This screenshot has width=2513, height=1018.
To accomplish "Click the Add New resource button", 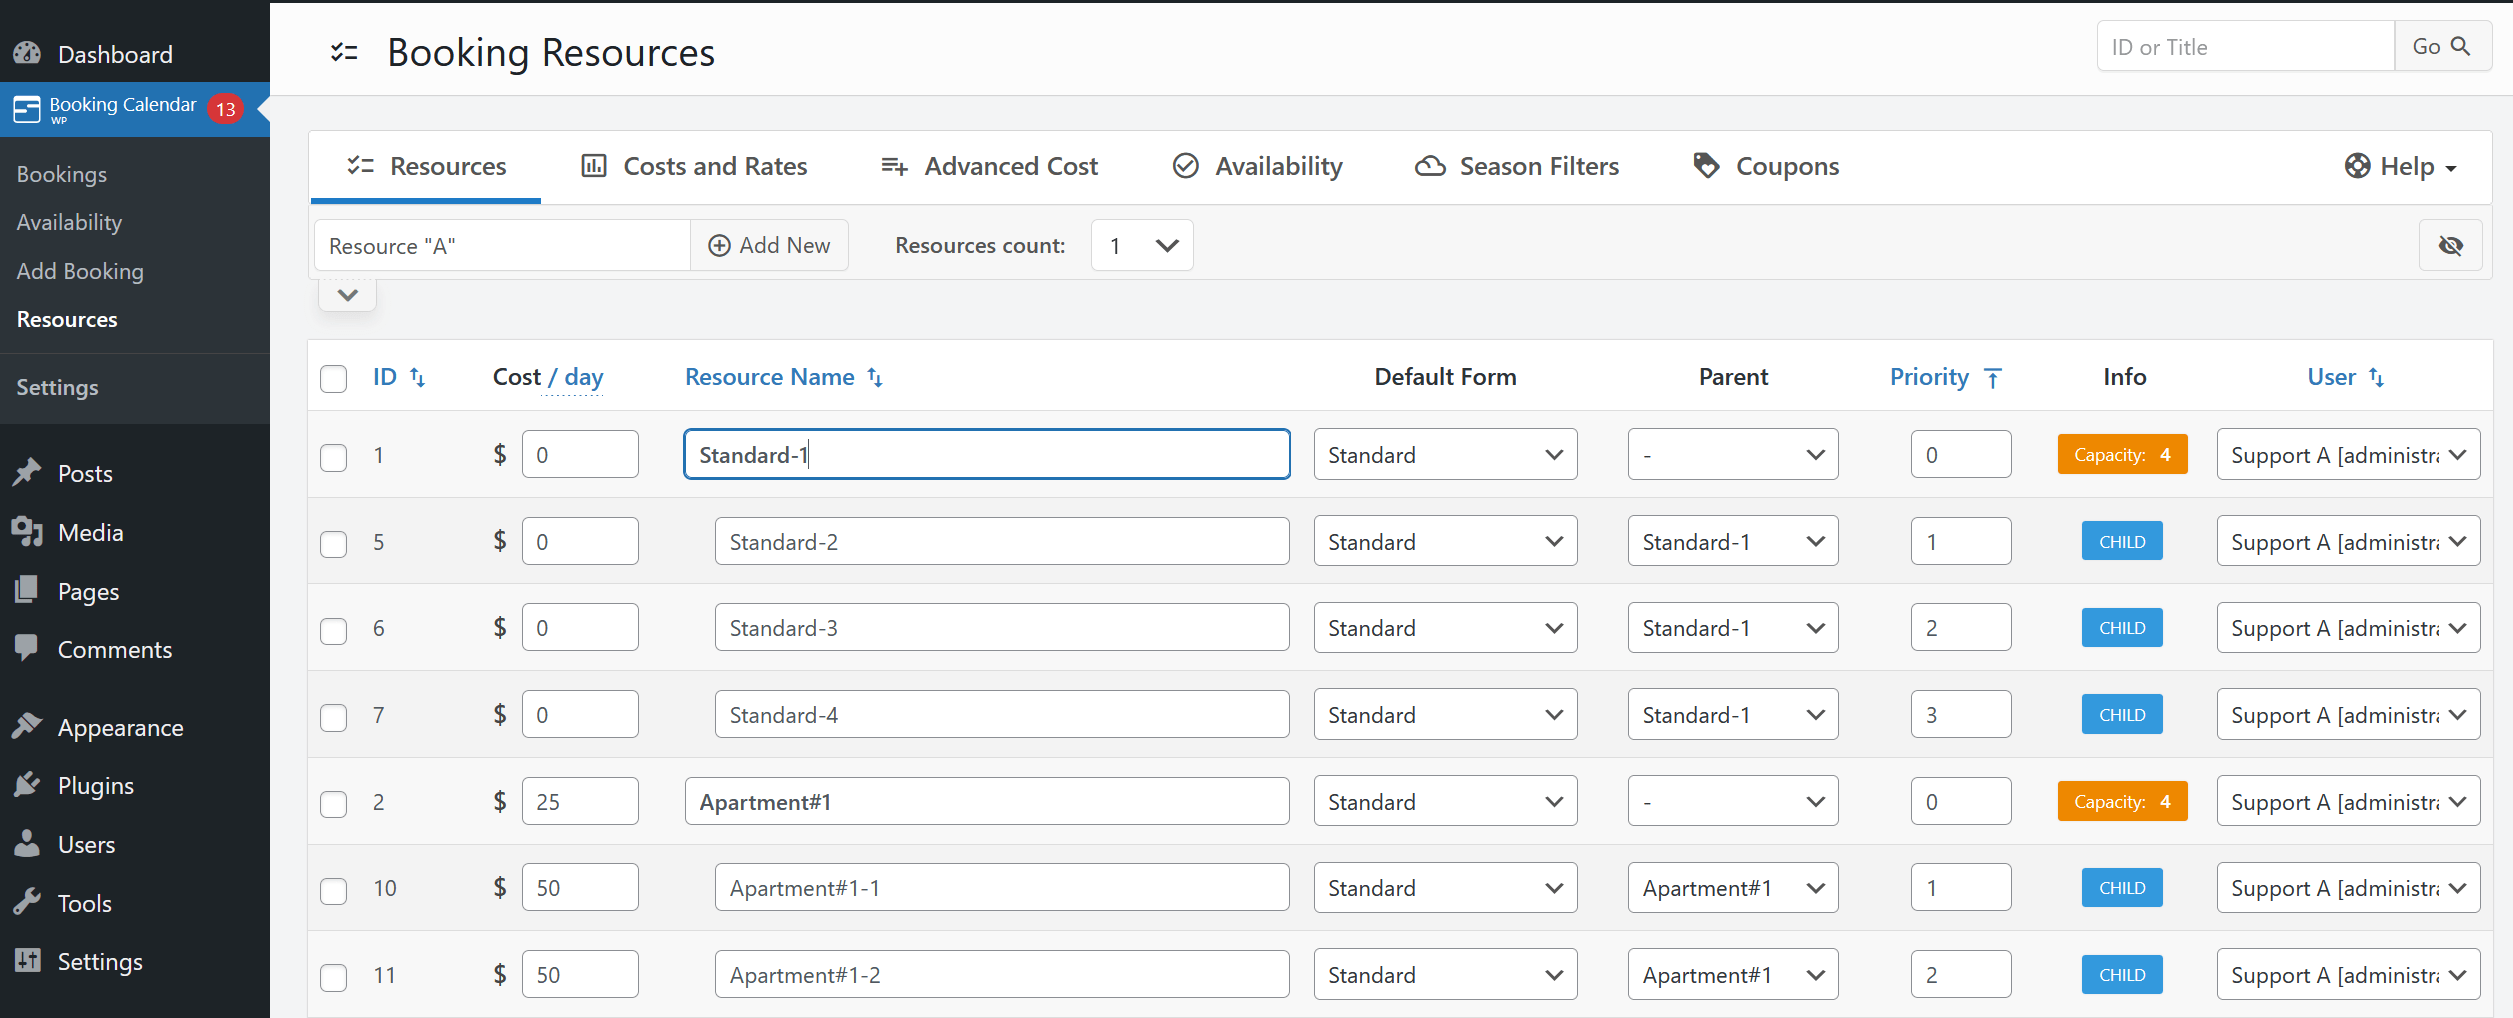I will [x=769, y=246].
